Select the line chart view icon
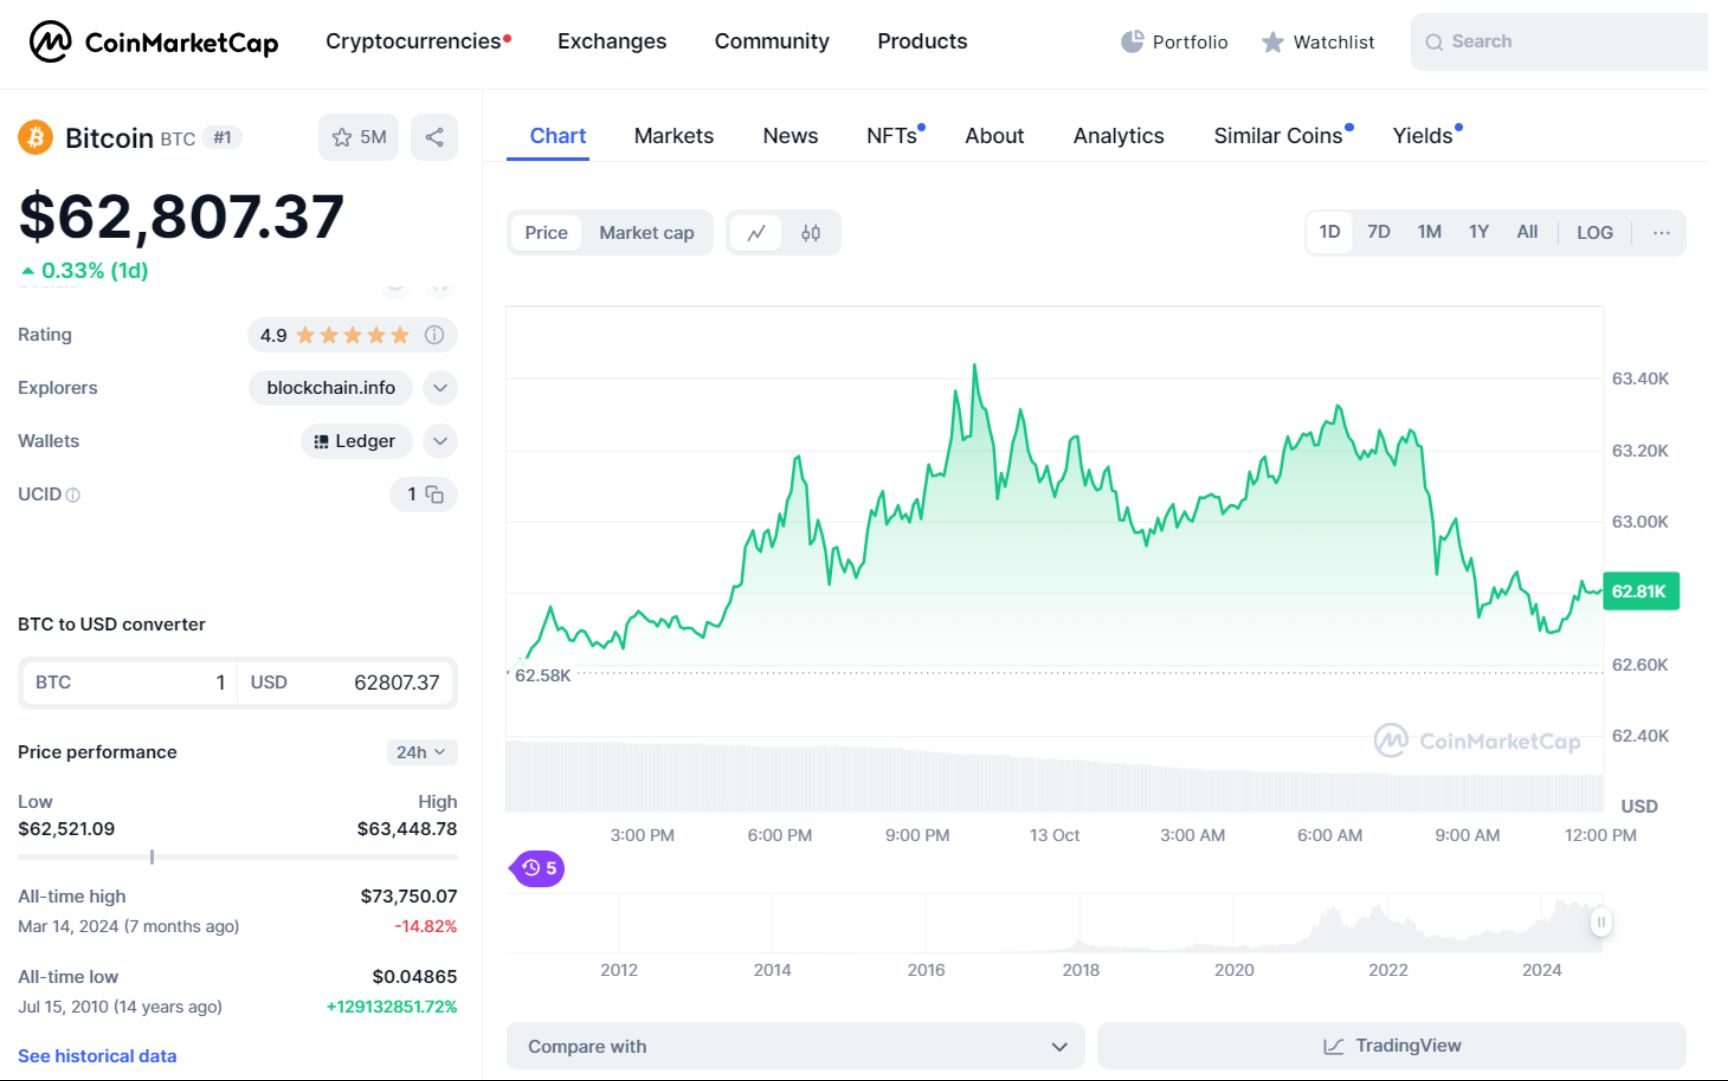Viewport: 1728px width, 1081px height. [x=756, y=233]
